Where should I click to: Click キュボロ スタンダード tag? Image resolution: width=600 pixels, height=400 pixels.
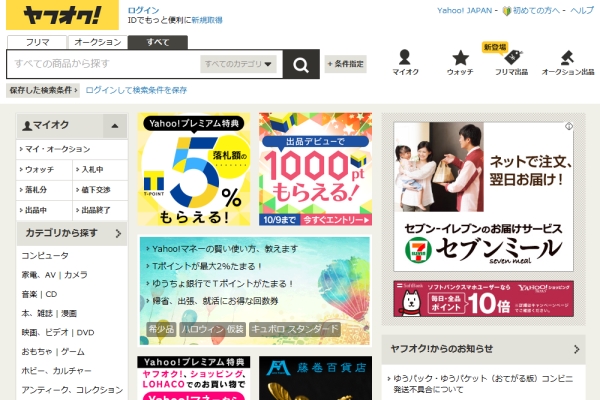coord(295,329)
